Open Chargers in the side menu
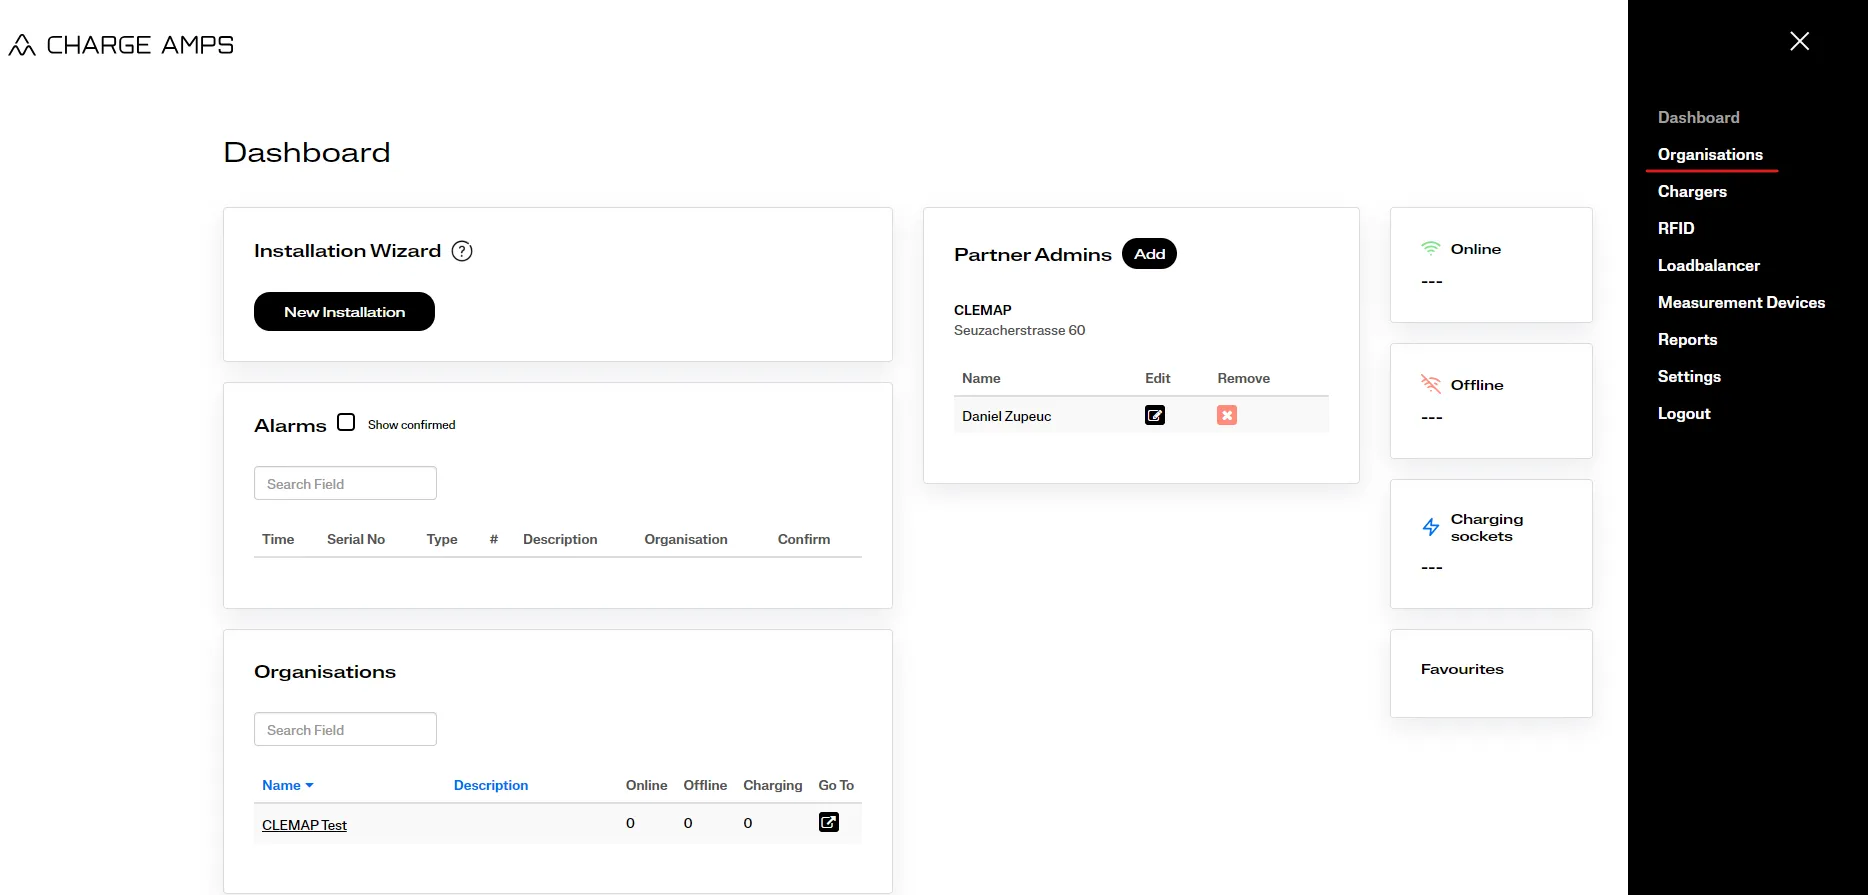Image resolution: width=1868 pixels, height=895 pixels. 1692,191
